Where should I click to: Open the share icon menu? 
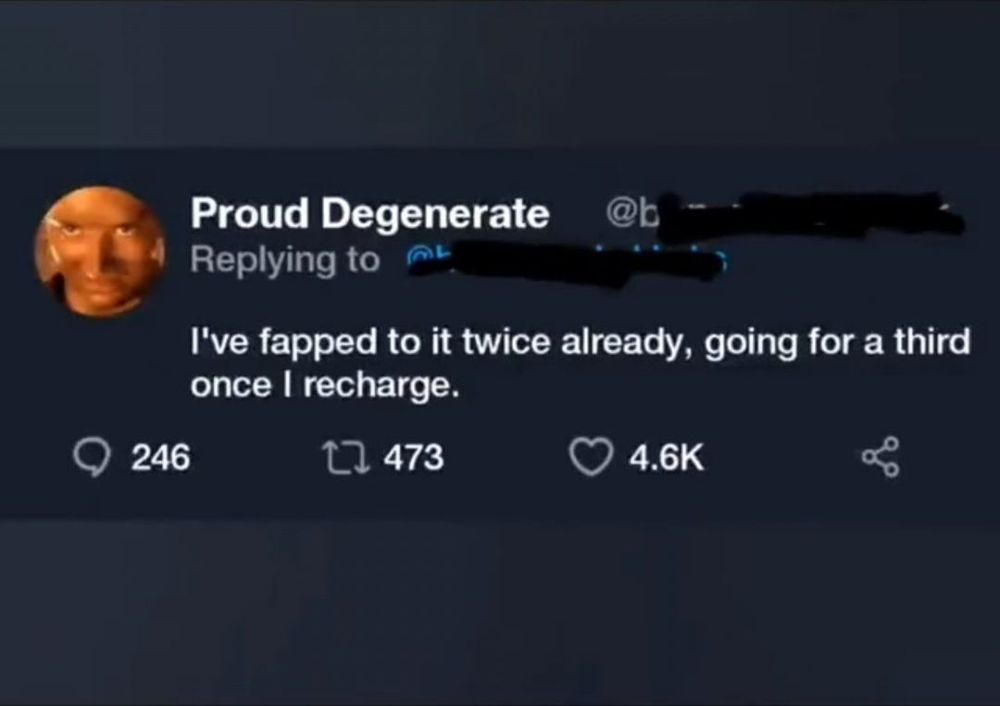coord(881,460)
